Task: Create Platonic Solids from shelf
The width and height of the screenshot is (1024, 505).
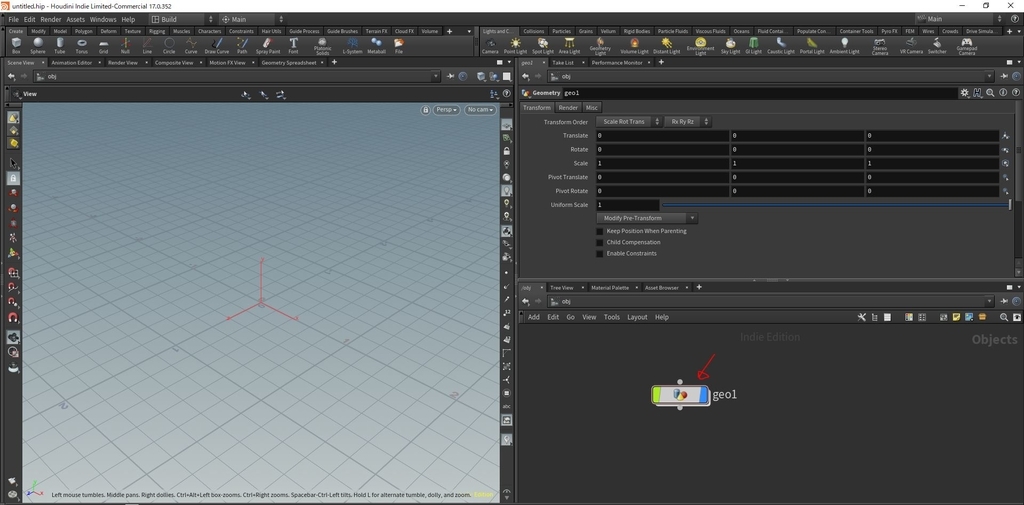Action: pyautogui.click(x=323, y=46)
